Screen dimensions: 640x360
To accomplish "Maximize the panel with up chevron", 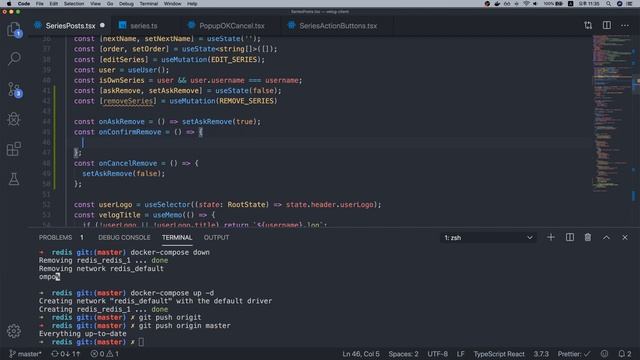I will pos(606,237).
